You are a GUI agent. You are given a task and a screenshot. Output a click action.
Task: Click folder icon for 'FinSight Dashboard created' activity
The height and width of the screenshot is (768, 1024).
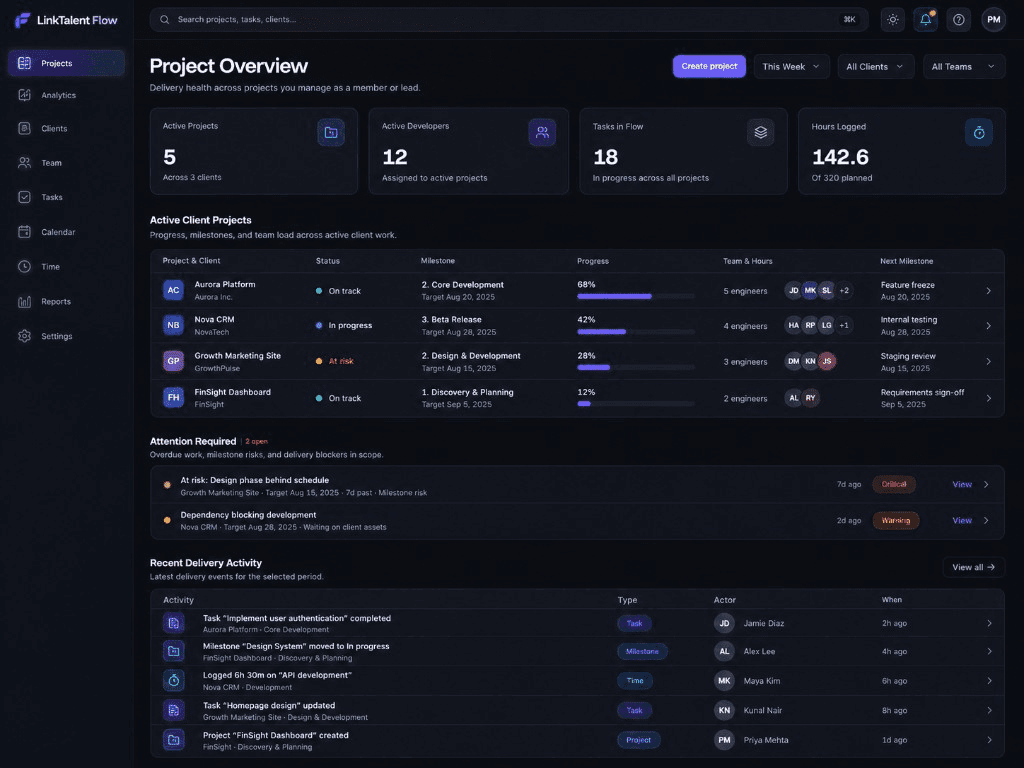174,740
